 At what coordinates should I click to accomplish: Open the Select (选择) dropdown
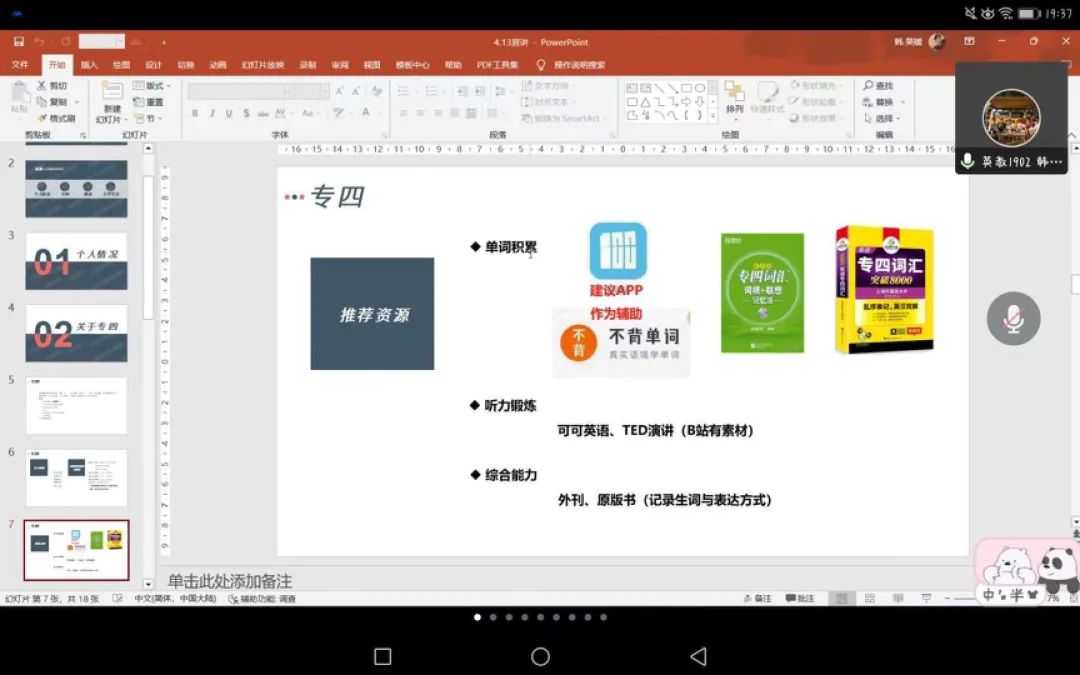coord(884,118)
